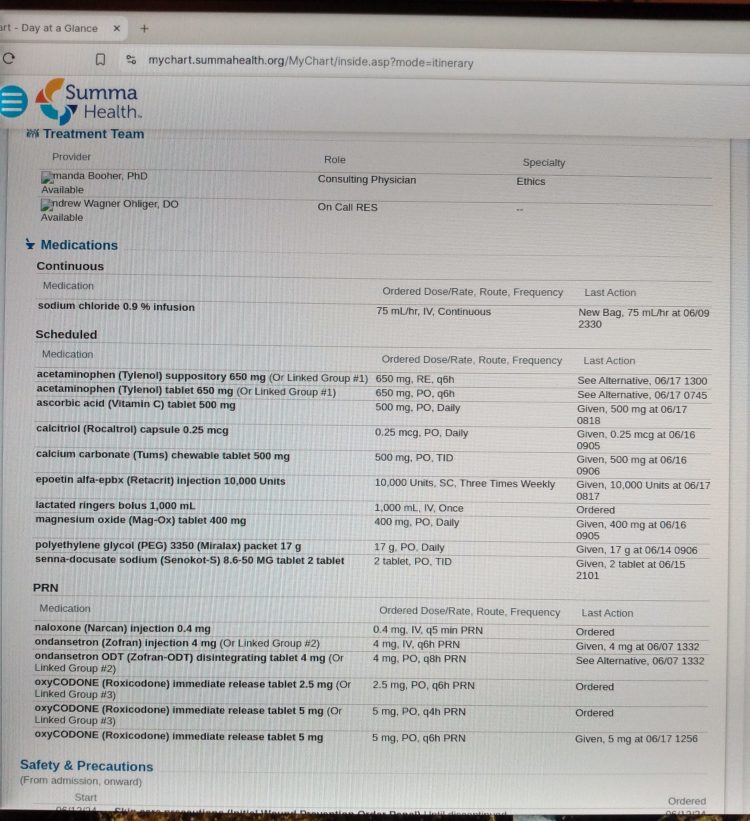Close the Day at a Glance tab
Image resolution: width=750 pixels, height=821 pixels.
[116, 28]
